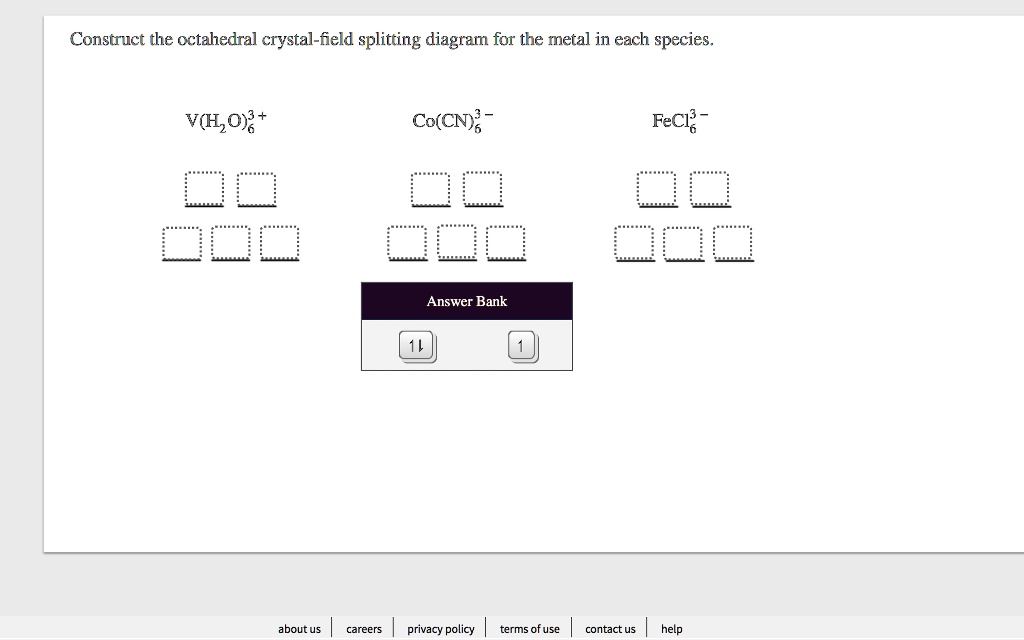This screenshot has height=640, width=1024.
Task: View the privacy policy
Action: point(440,628)
